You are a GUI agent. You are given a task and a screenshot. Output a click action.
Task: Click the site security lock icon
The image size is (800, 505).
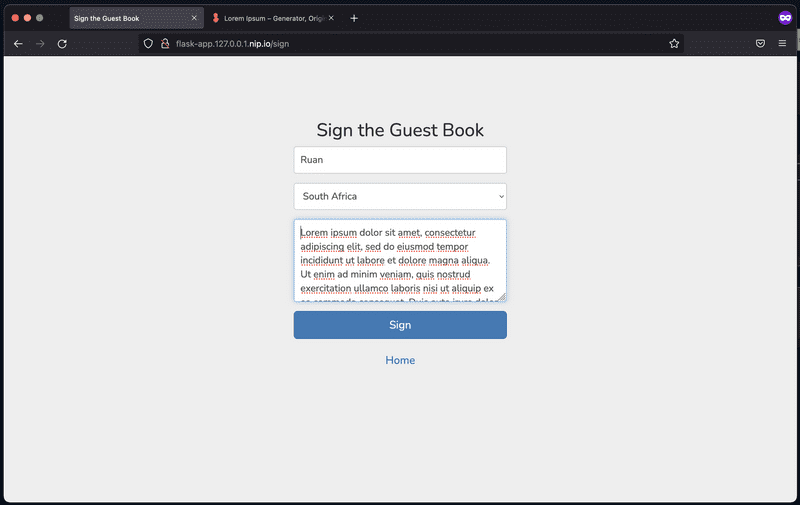click(165, 44)
